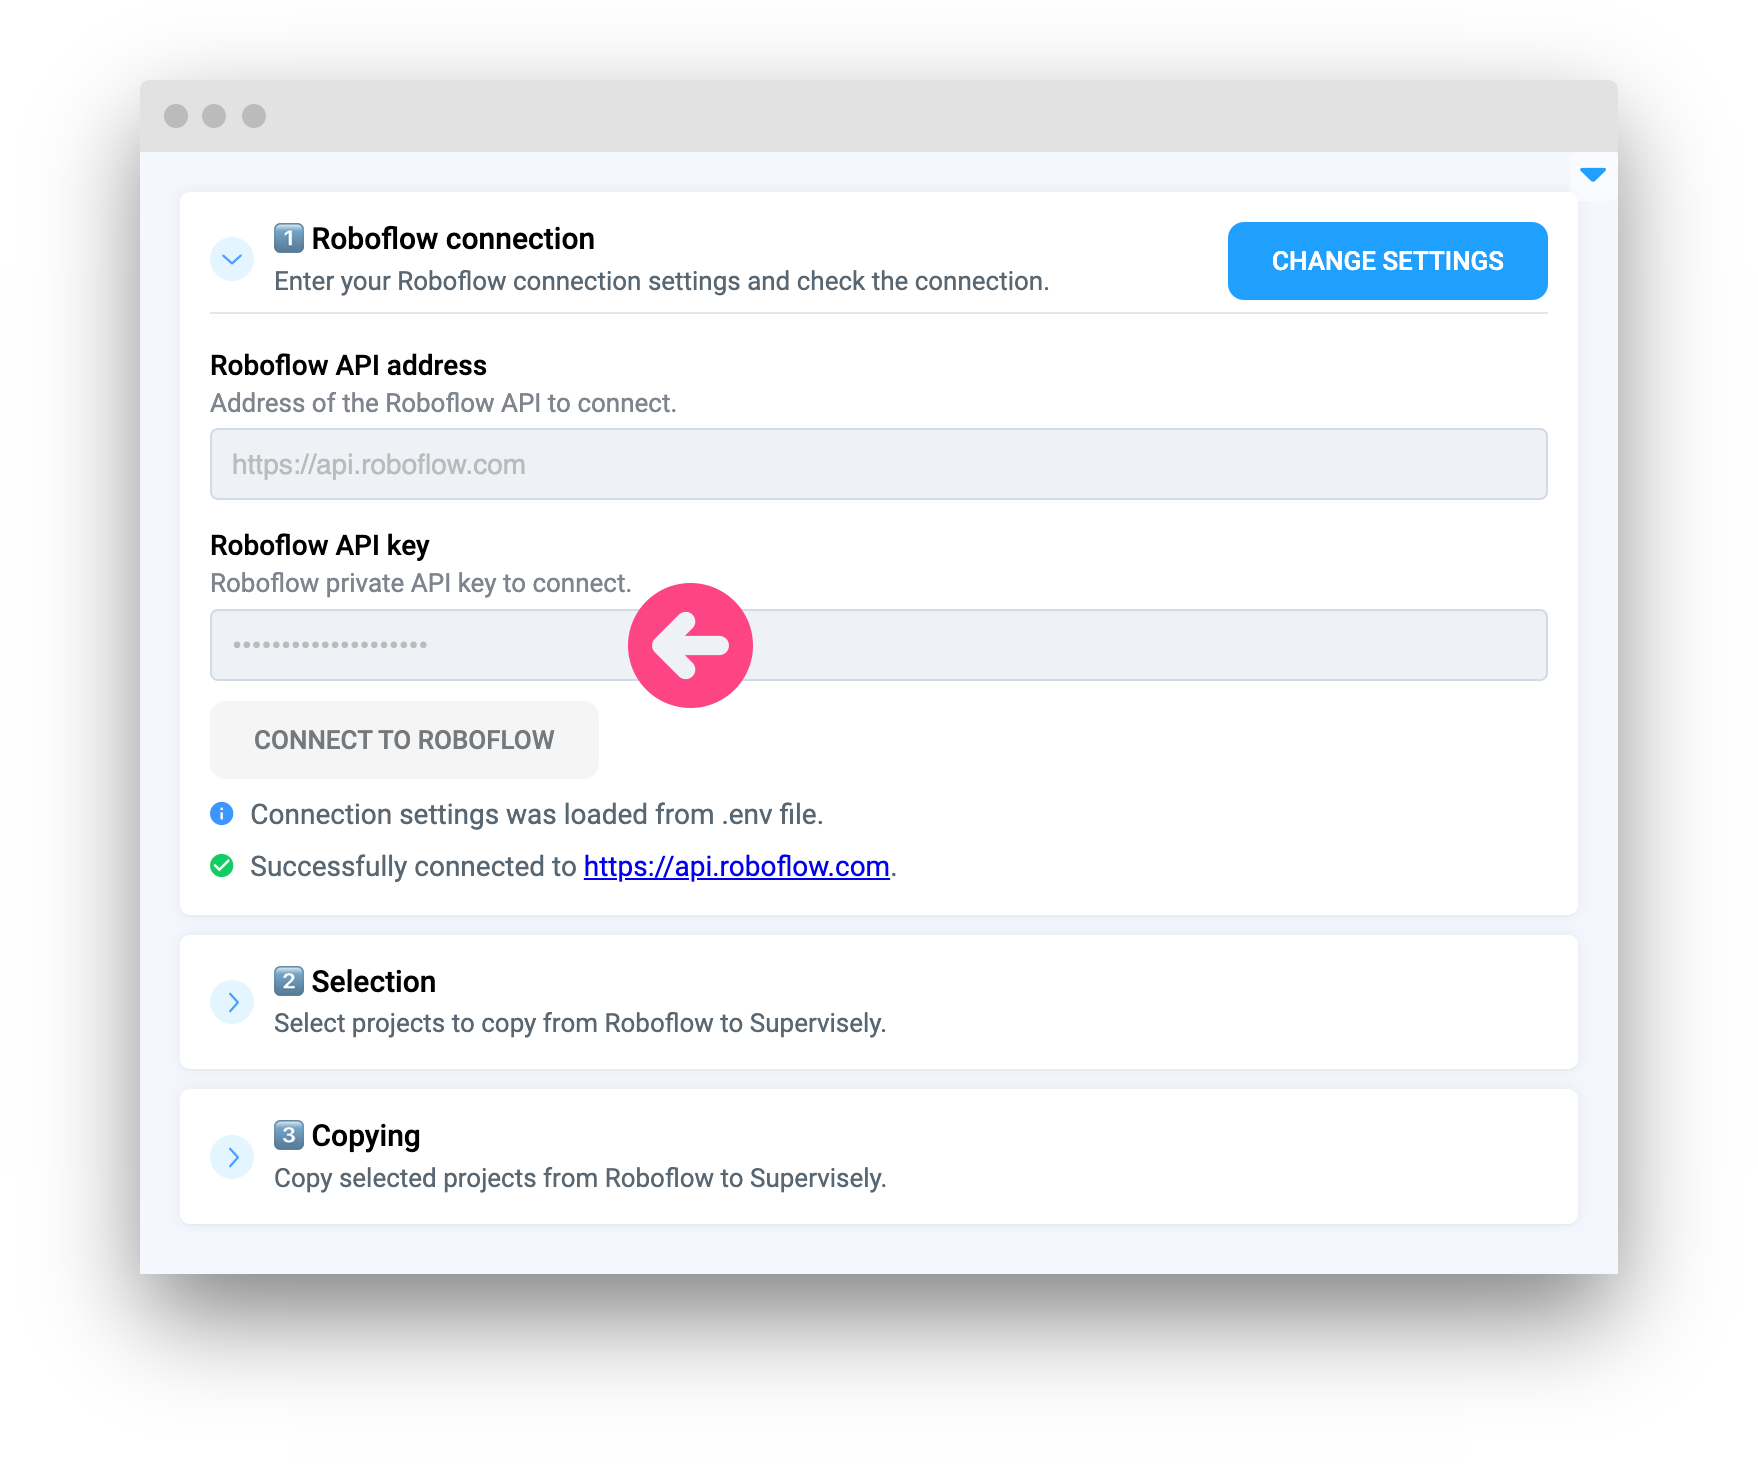
Task: Open the blue dropdown triangle at top right
Action: pyautogui.click(x=1592, y=175)
